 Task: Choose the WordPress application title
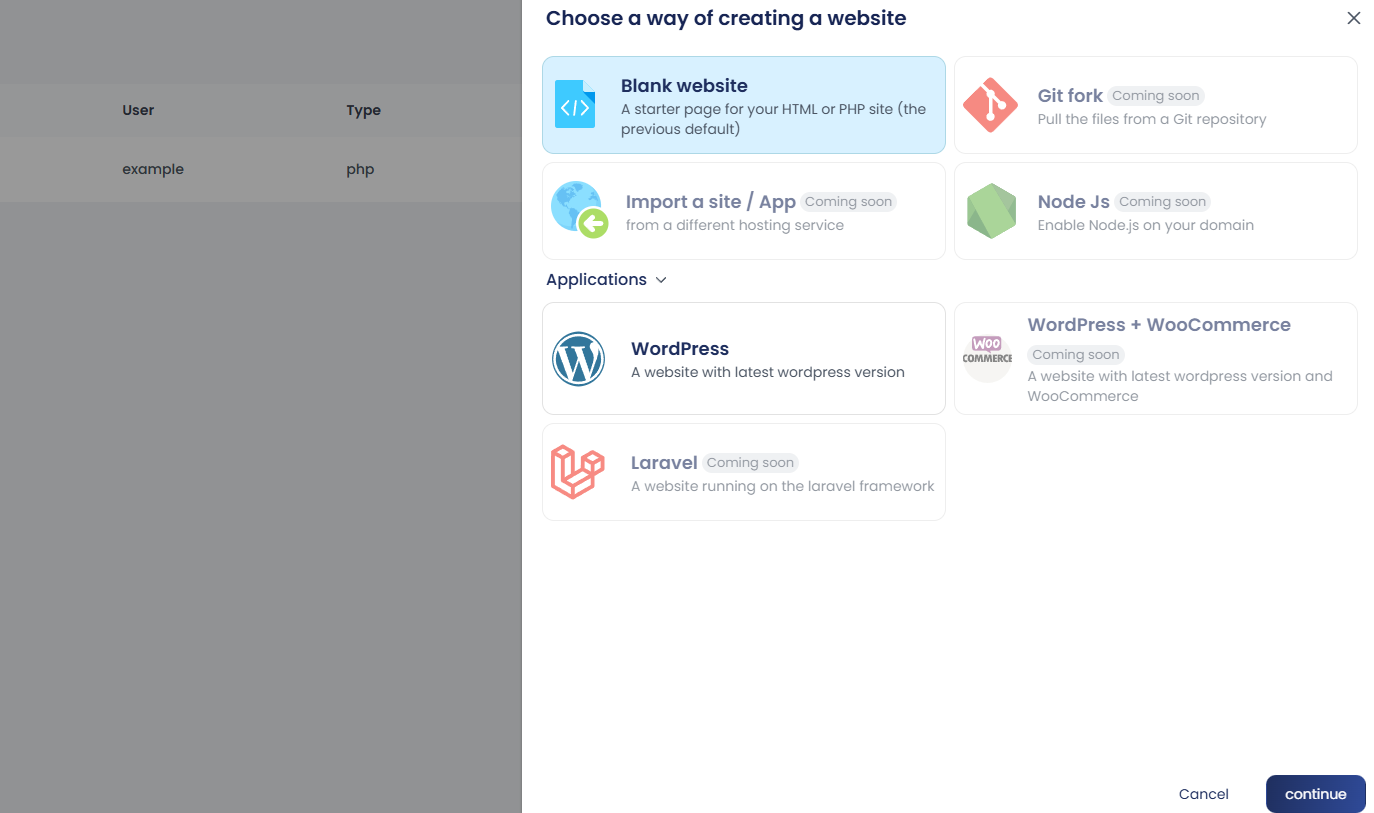(x=680, y=349)
